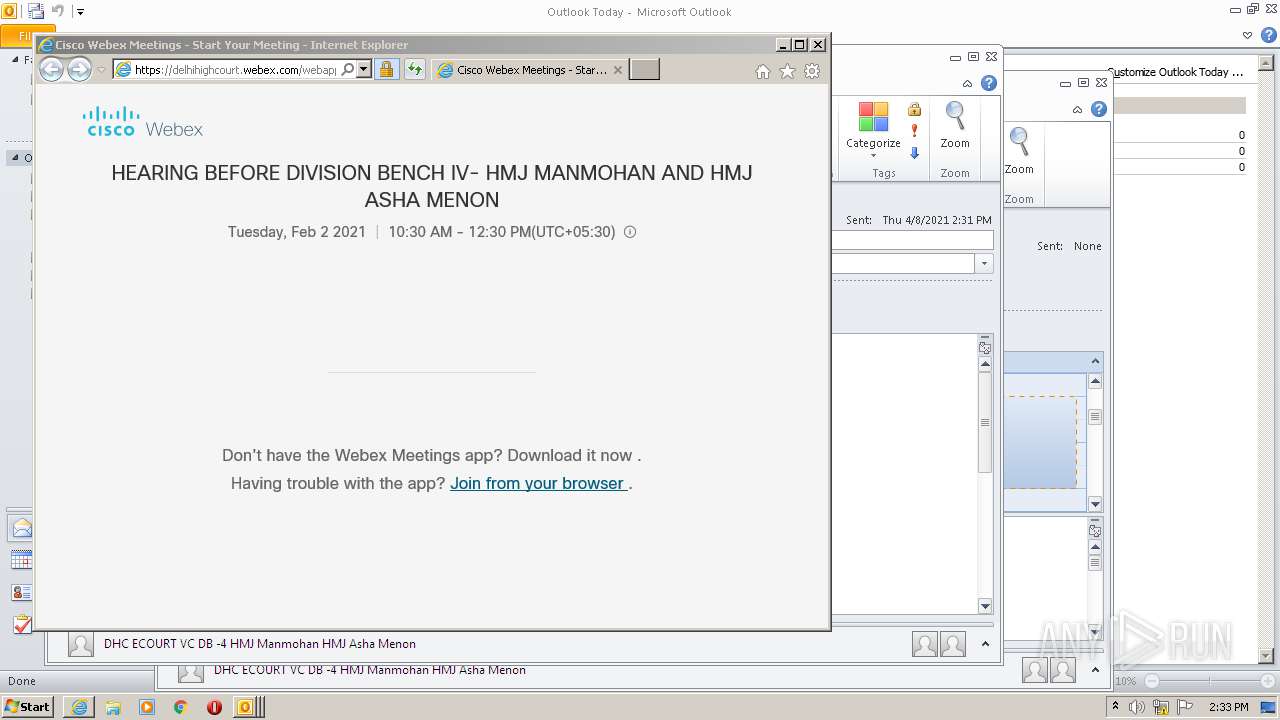Open the Internet Explorer Tools gear menu
This screenshot has width=1280, height=720.
(x=812, y=71)
